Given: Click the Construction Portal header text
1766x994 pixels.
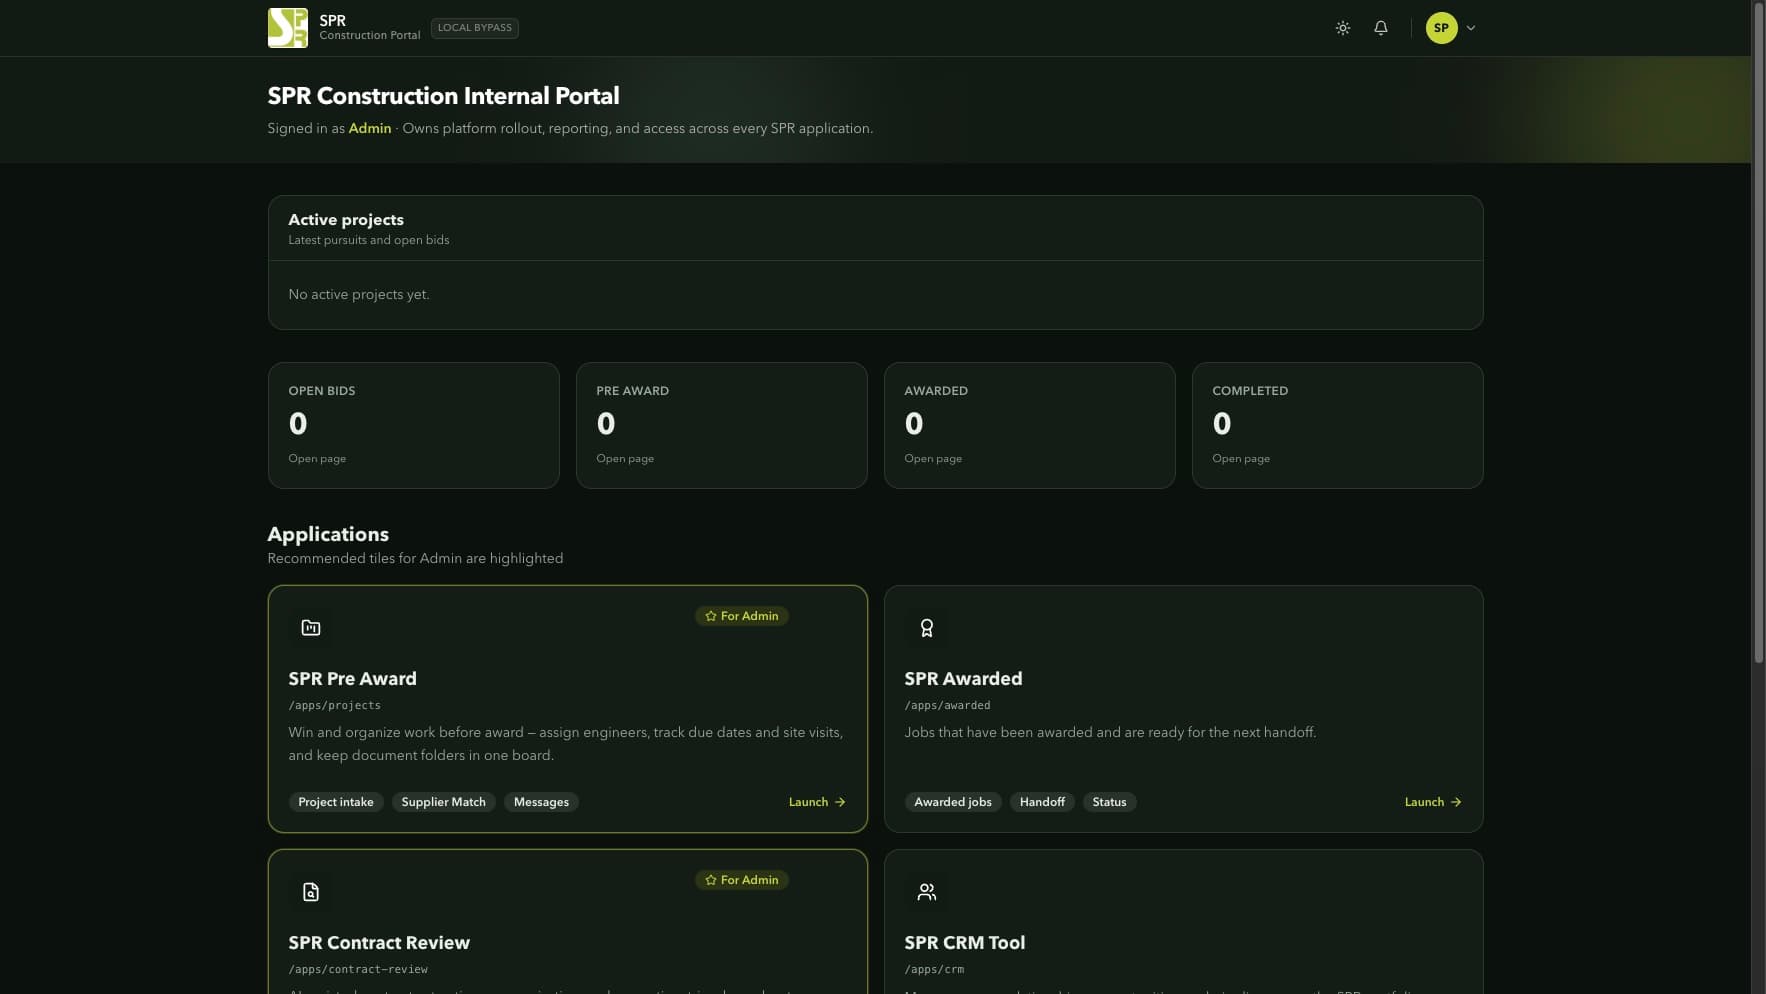Looking at the screenshot, I should (x=370, y=36).
